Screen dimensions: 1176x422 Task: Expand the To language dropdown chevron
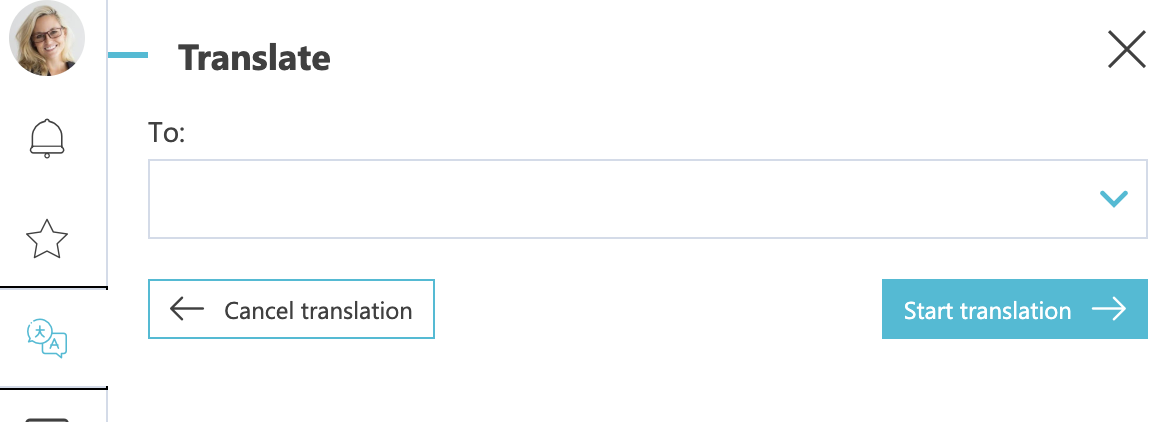point(1114,199)
